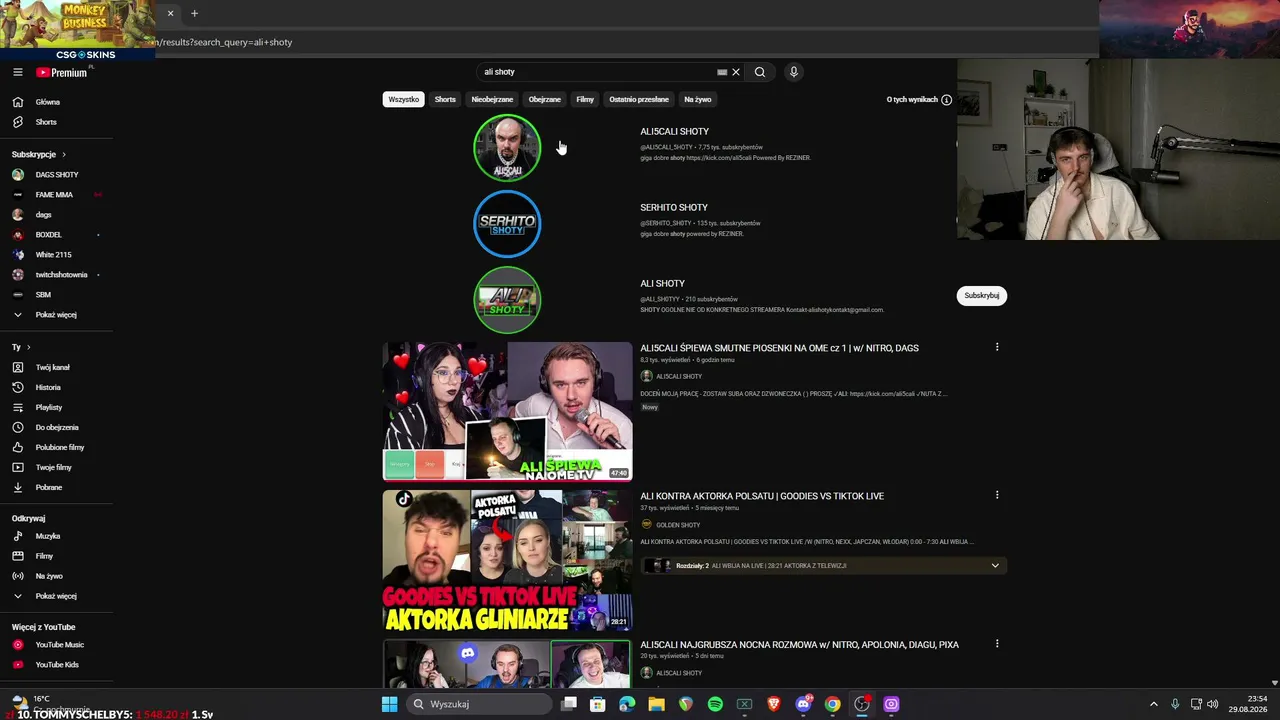Image resolution: width=1280 pixels, height=720 pixels.
Task: Select the Na żywo filter chip
Action: pyautogui.click(x=698, y=100)
